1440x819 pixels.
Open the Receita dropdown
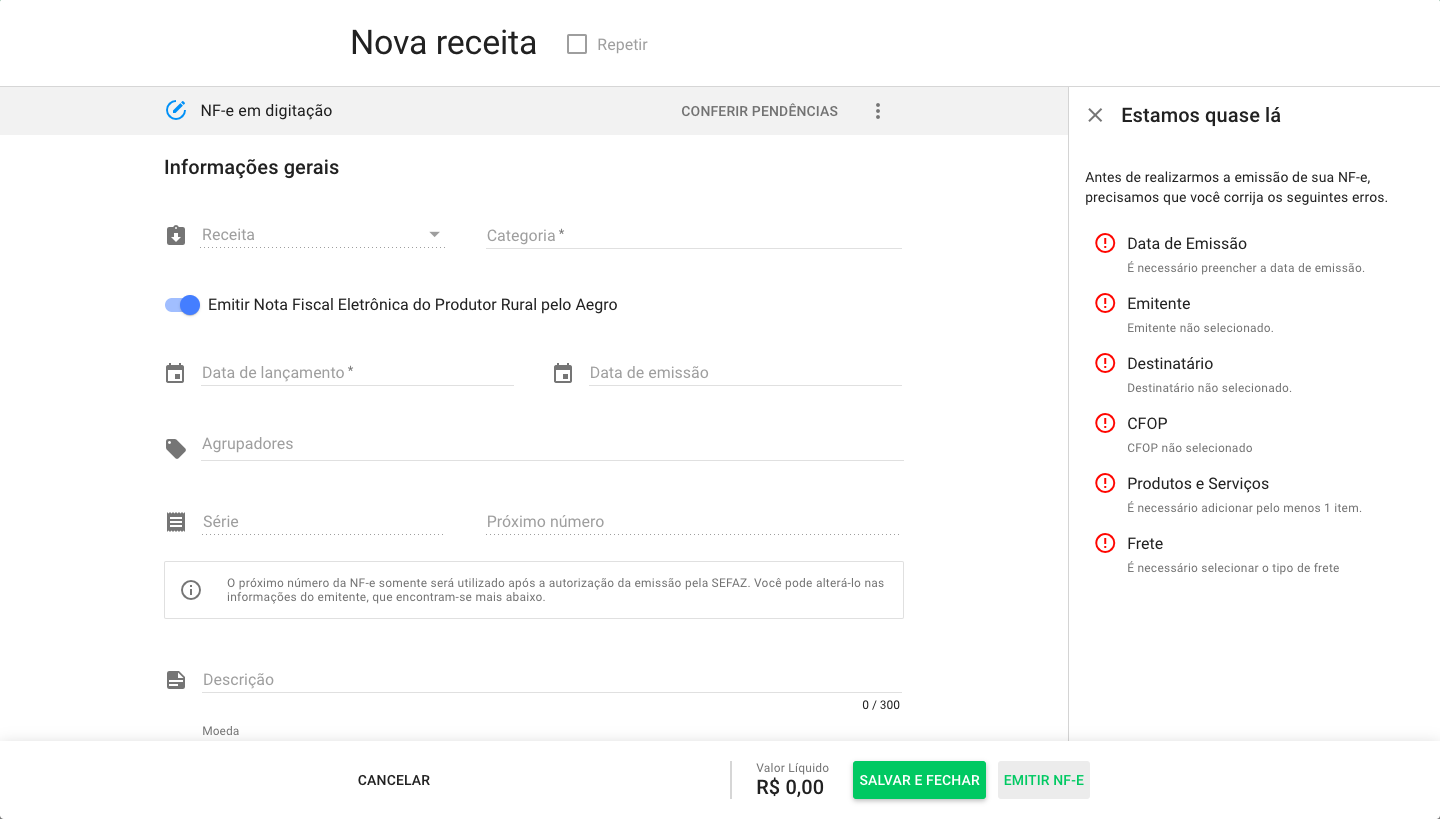coord(434,234)
